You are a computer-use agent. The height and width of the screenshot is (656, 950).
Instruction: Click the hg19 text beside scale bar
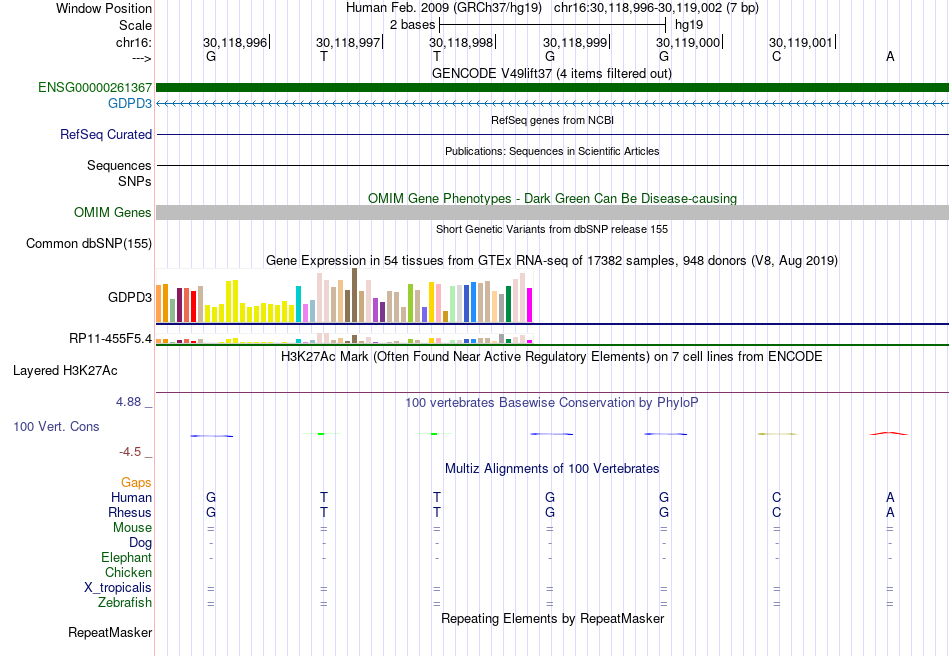pyautogui.click(x=689, y=25)
